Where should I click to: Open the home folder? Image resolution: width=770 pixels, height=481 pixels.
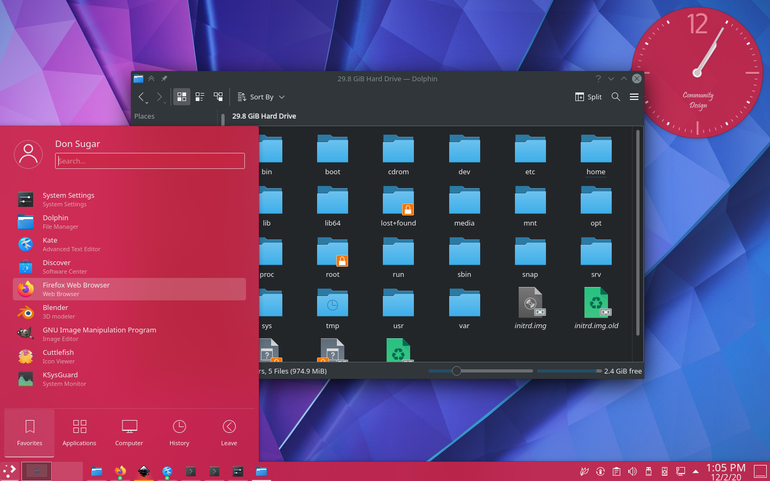click(x=596, y=154)
